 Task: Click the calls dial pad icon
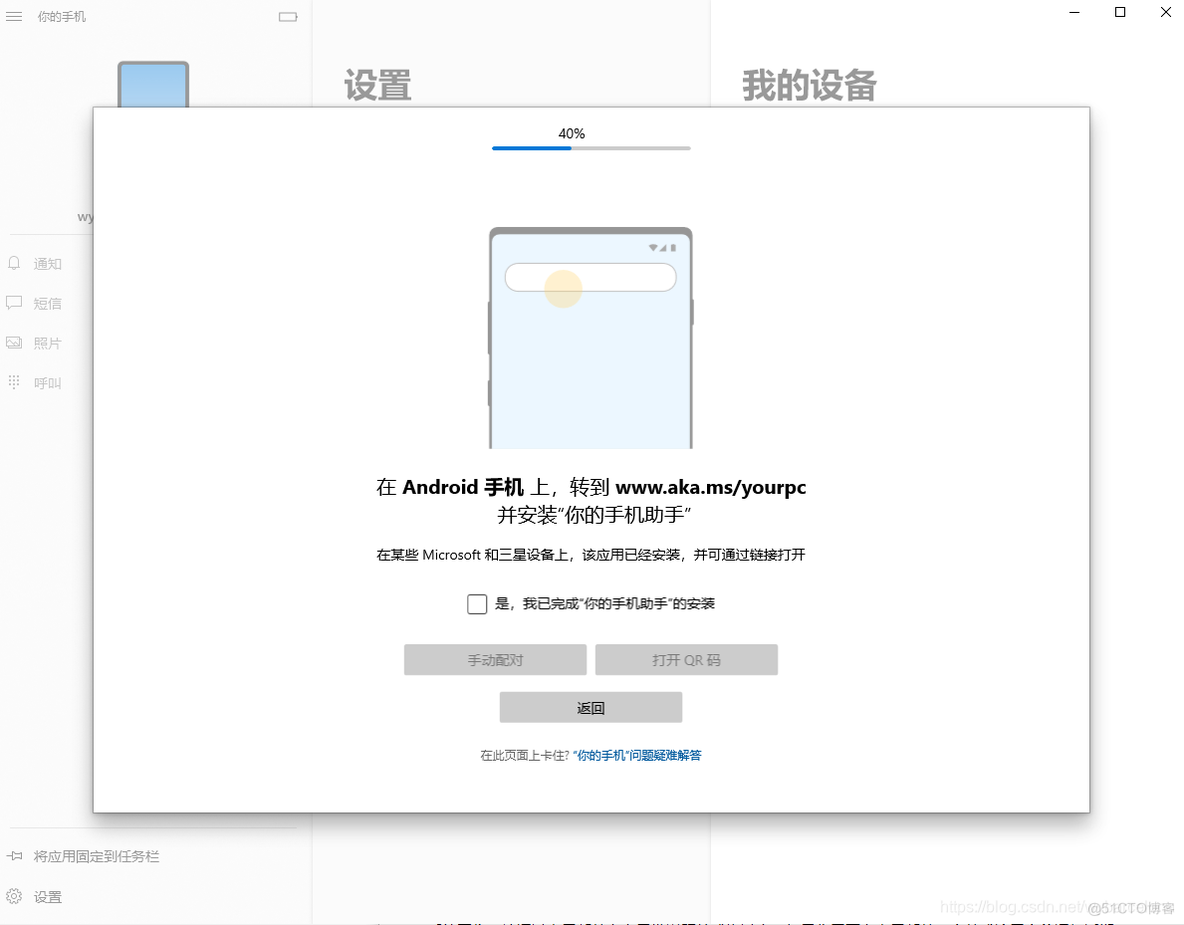click(x=14, y=382)
